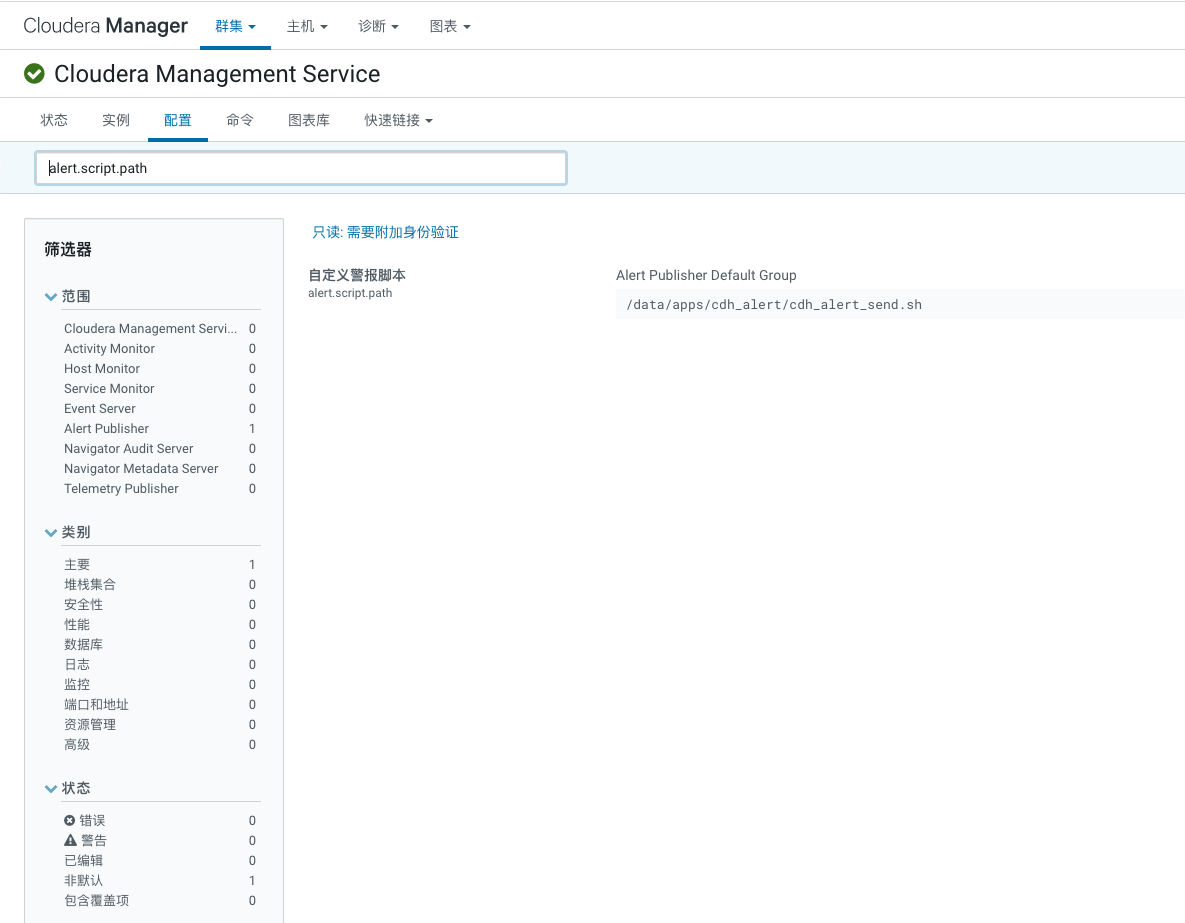Click the Alert Publisher Default Group label

[x=706, y=275]
